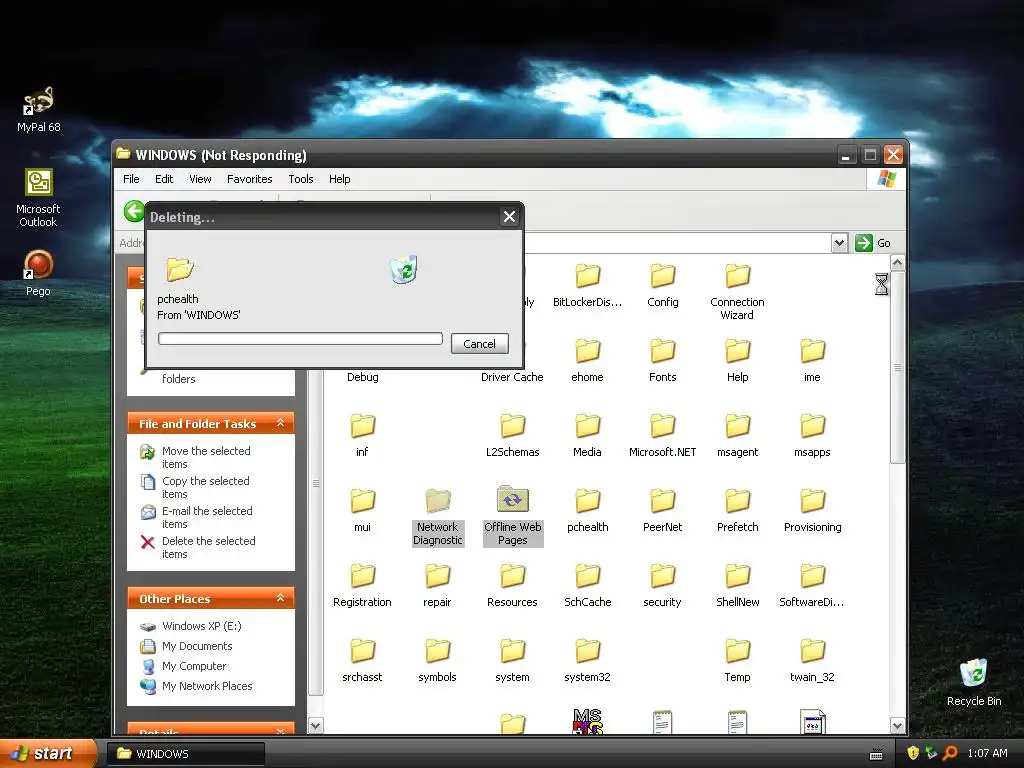Click the task pane scroll down arrow
Image resolution: width=1024 pixels, height=768 pixels.
[315, 726]
